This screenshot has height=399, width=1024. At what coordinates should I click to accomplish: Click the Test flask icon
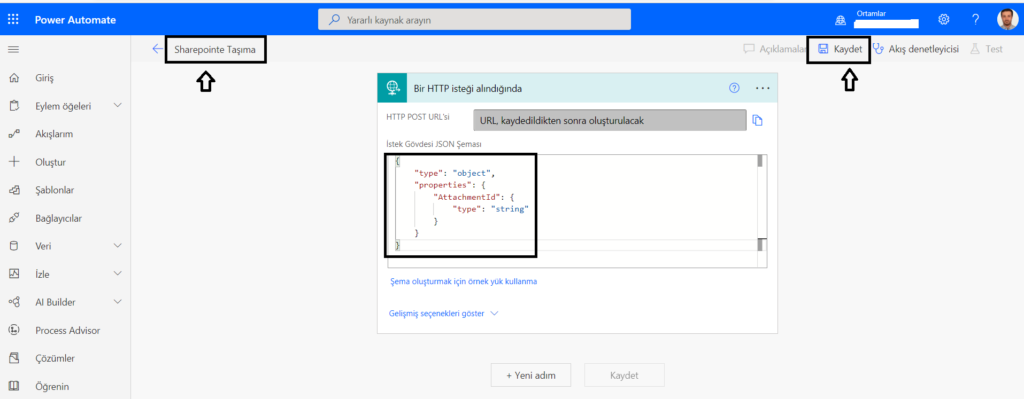pos(975,49)
